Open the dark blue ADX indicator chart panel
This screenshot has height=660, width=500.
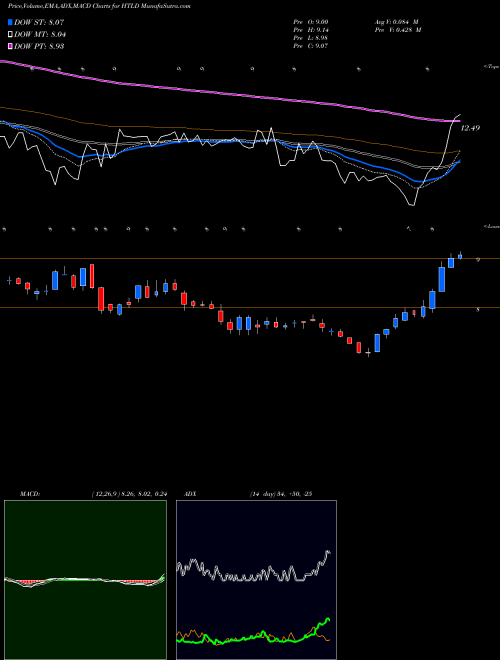(256, 580)
